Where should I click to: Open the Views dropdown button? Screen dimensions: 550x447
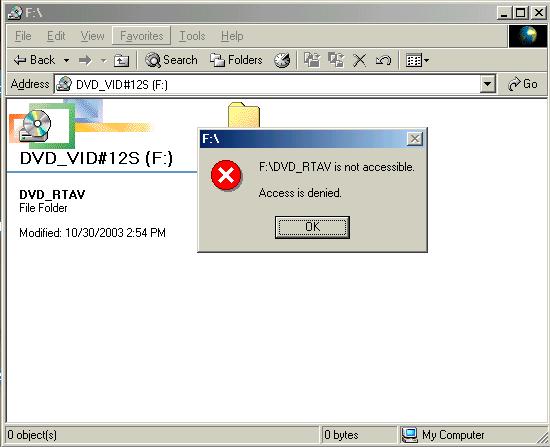(417, 60)
